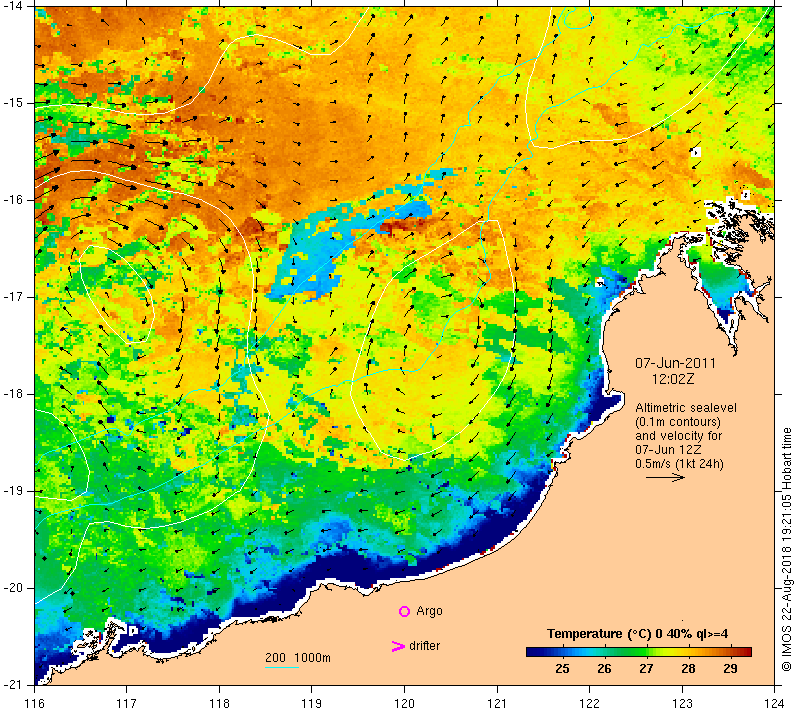Click the 0.5m/s velocity scale arrow

[665, 477]
